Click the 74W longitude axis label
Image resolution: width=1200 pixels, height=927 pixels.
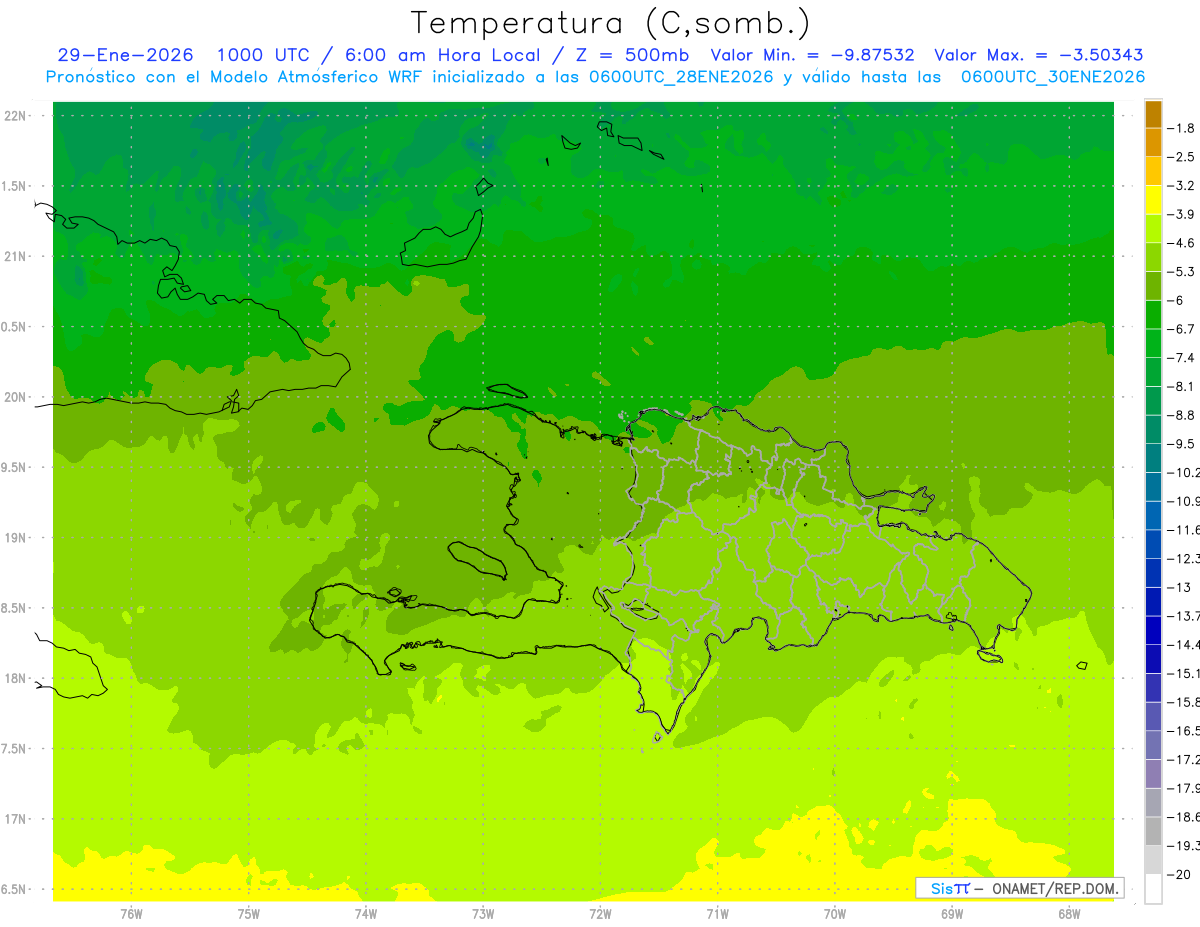coord(366,914)
